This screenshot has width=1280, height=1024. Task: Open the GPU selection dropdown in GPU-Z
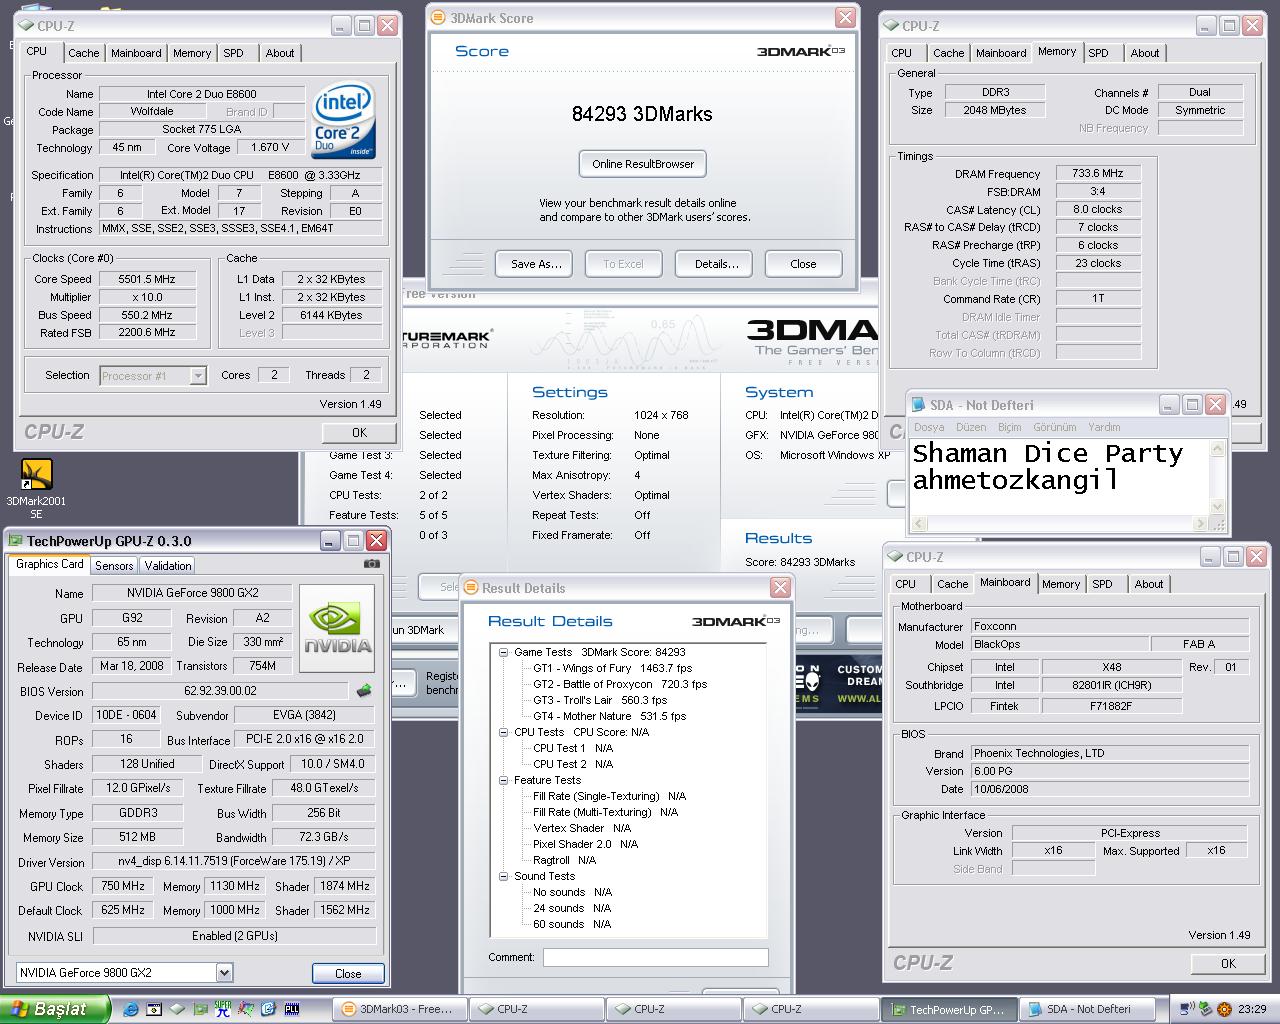(x=224, y=972)
